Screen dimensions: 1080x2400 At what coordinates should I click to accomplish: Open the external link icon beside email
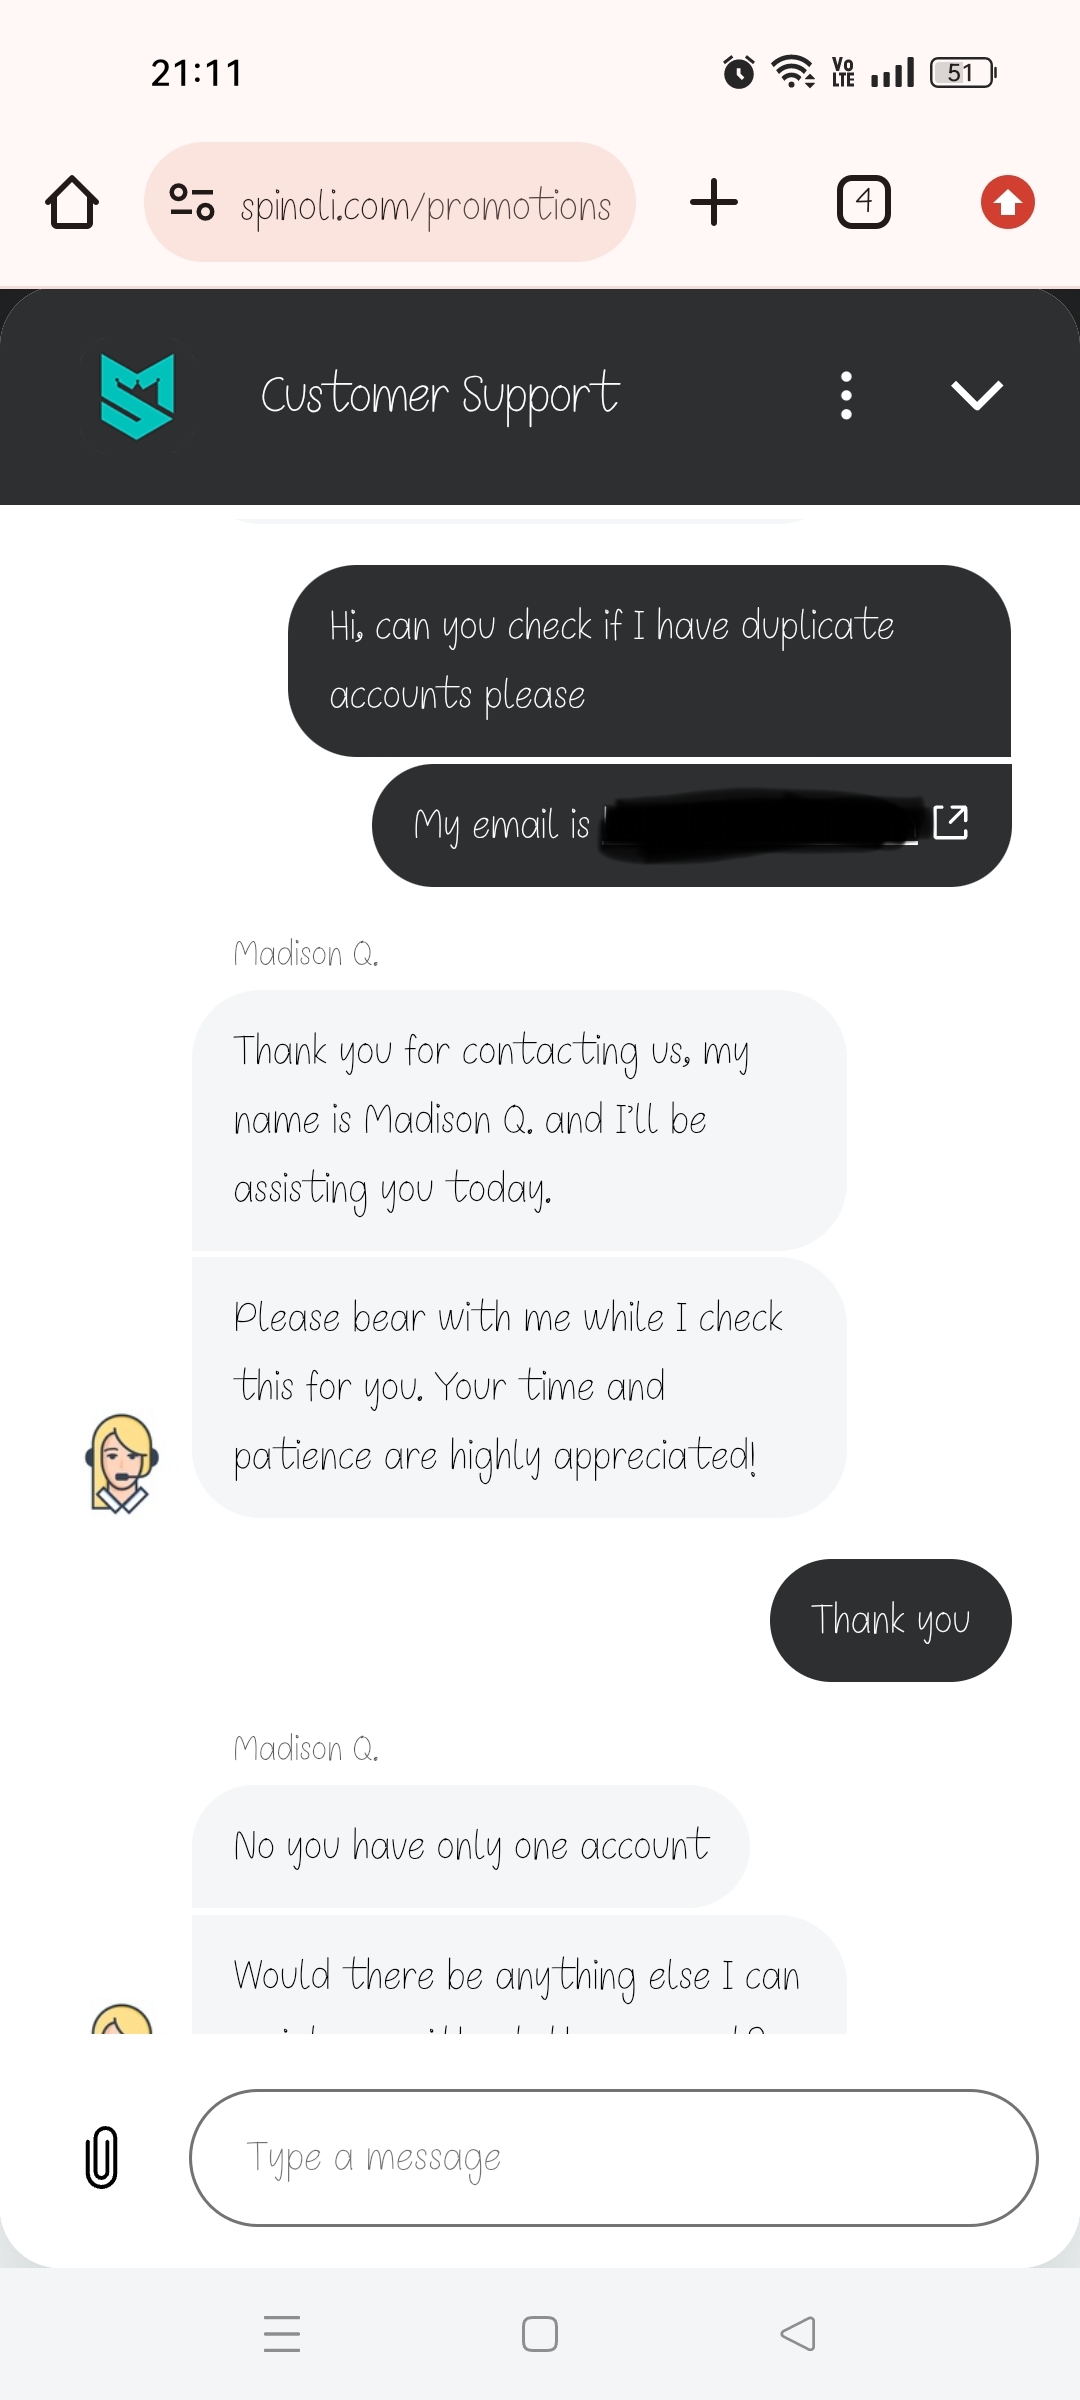click(x=950, y=823)
